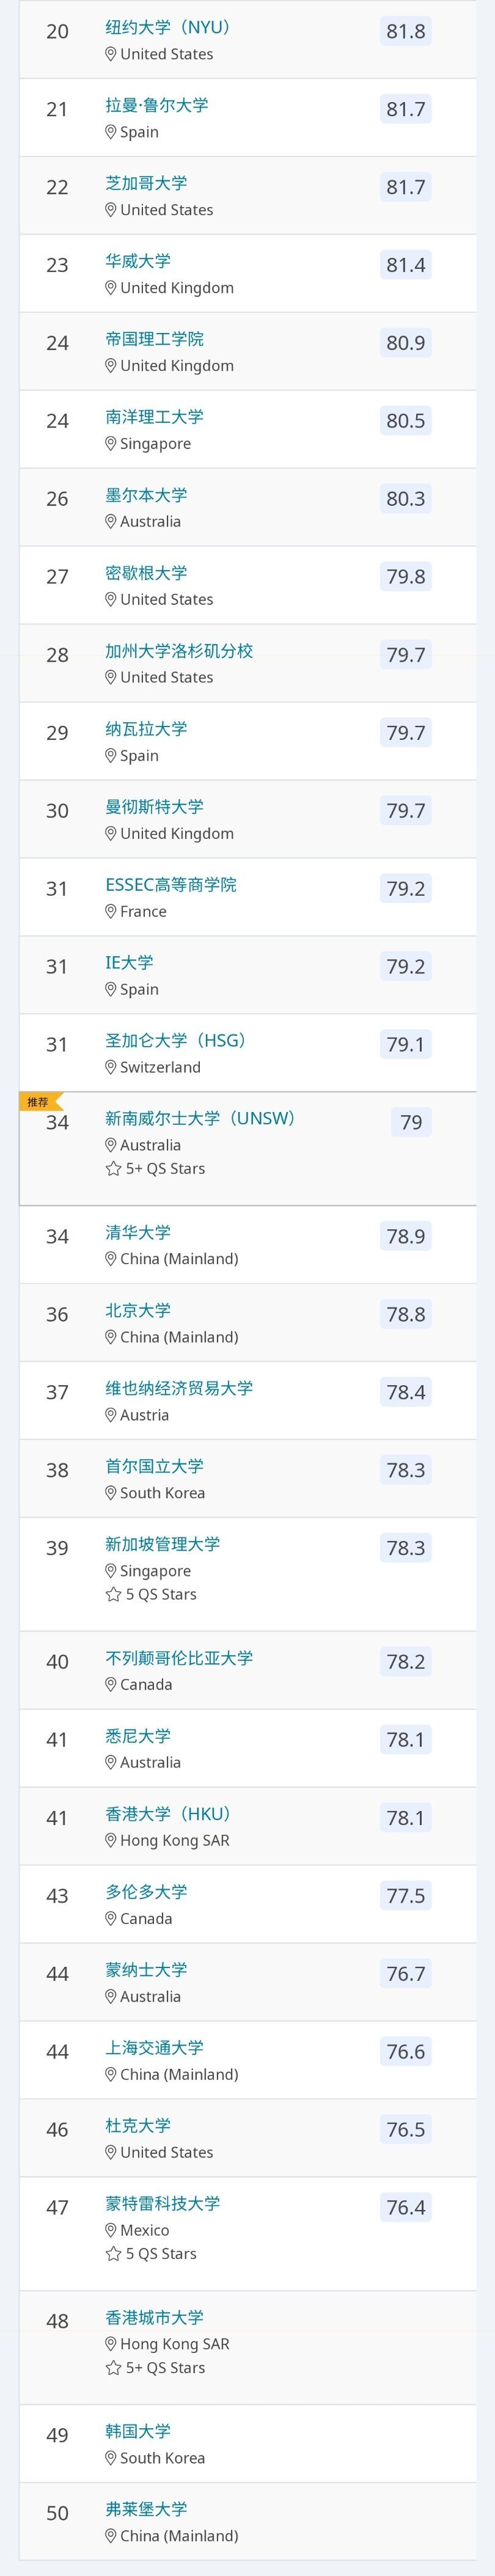
Task: Click the star icon under 蒙特雷科技大学
Action: coord(113,2253)
